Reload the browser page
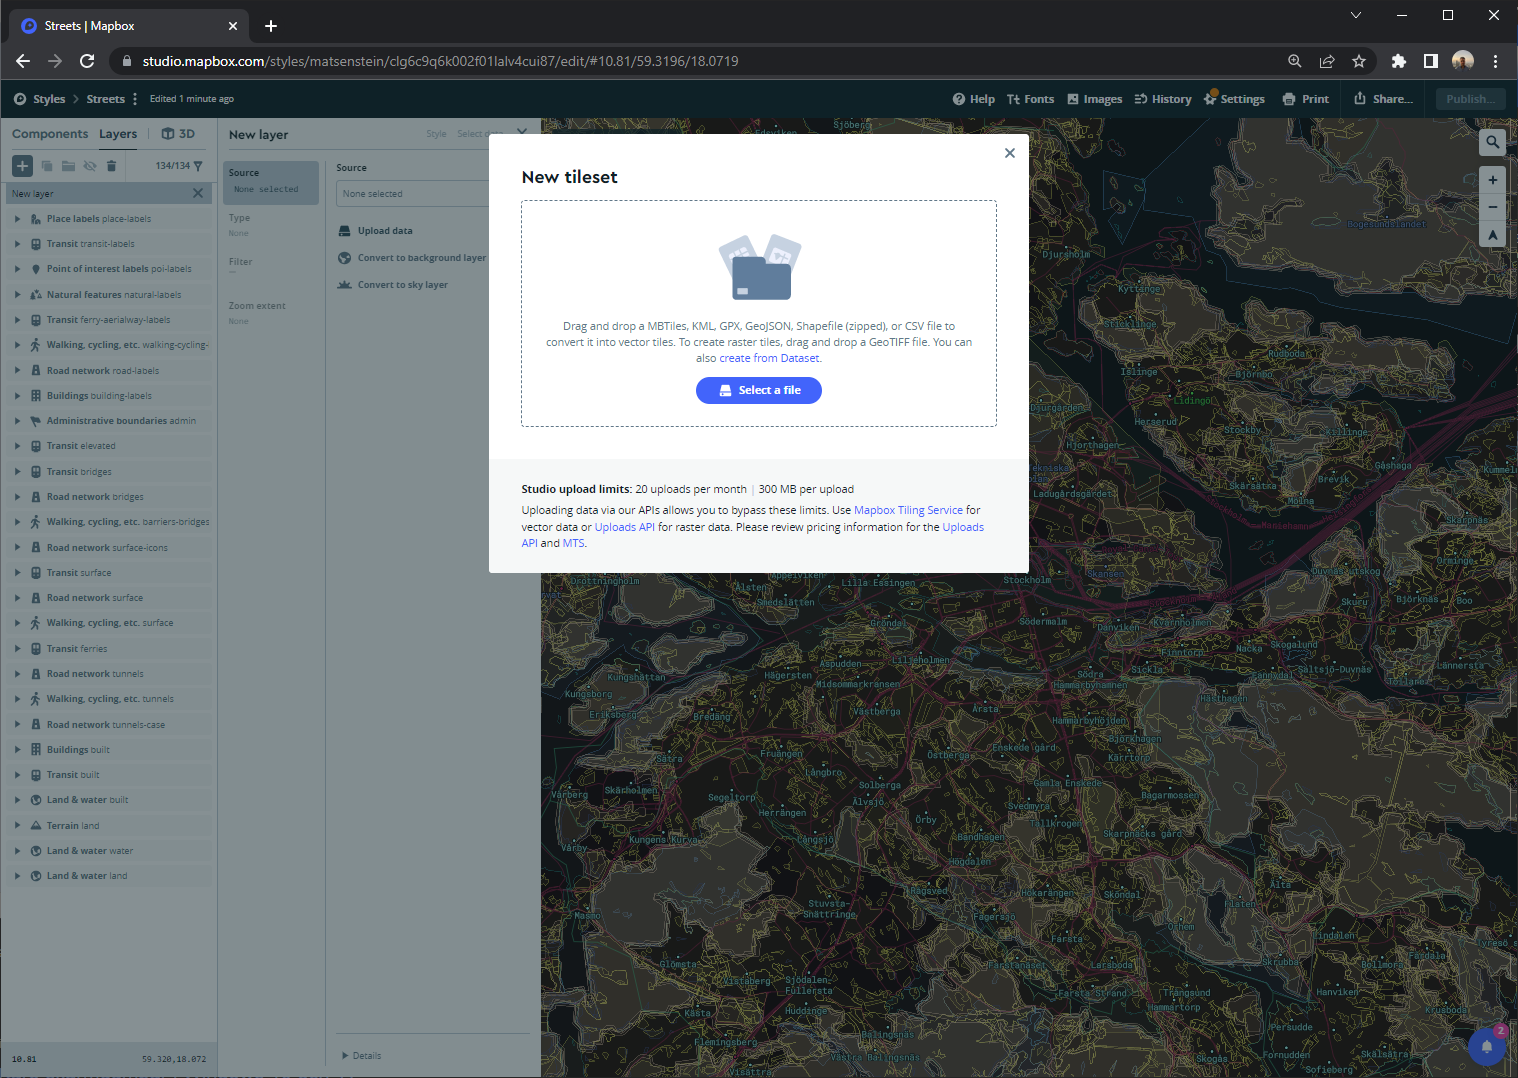Image resolution: width=1518 pixels, height=1078 pixels. point(87,61)
